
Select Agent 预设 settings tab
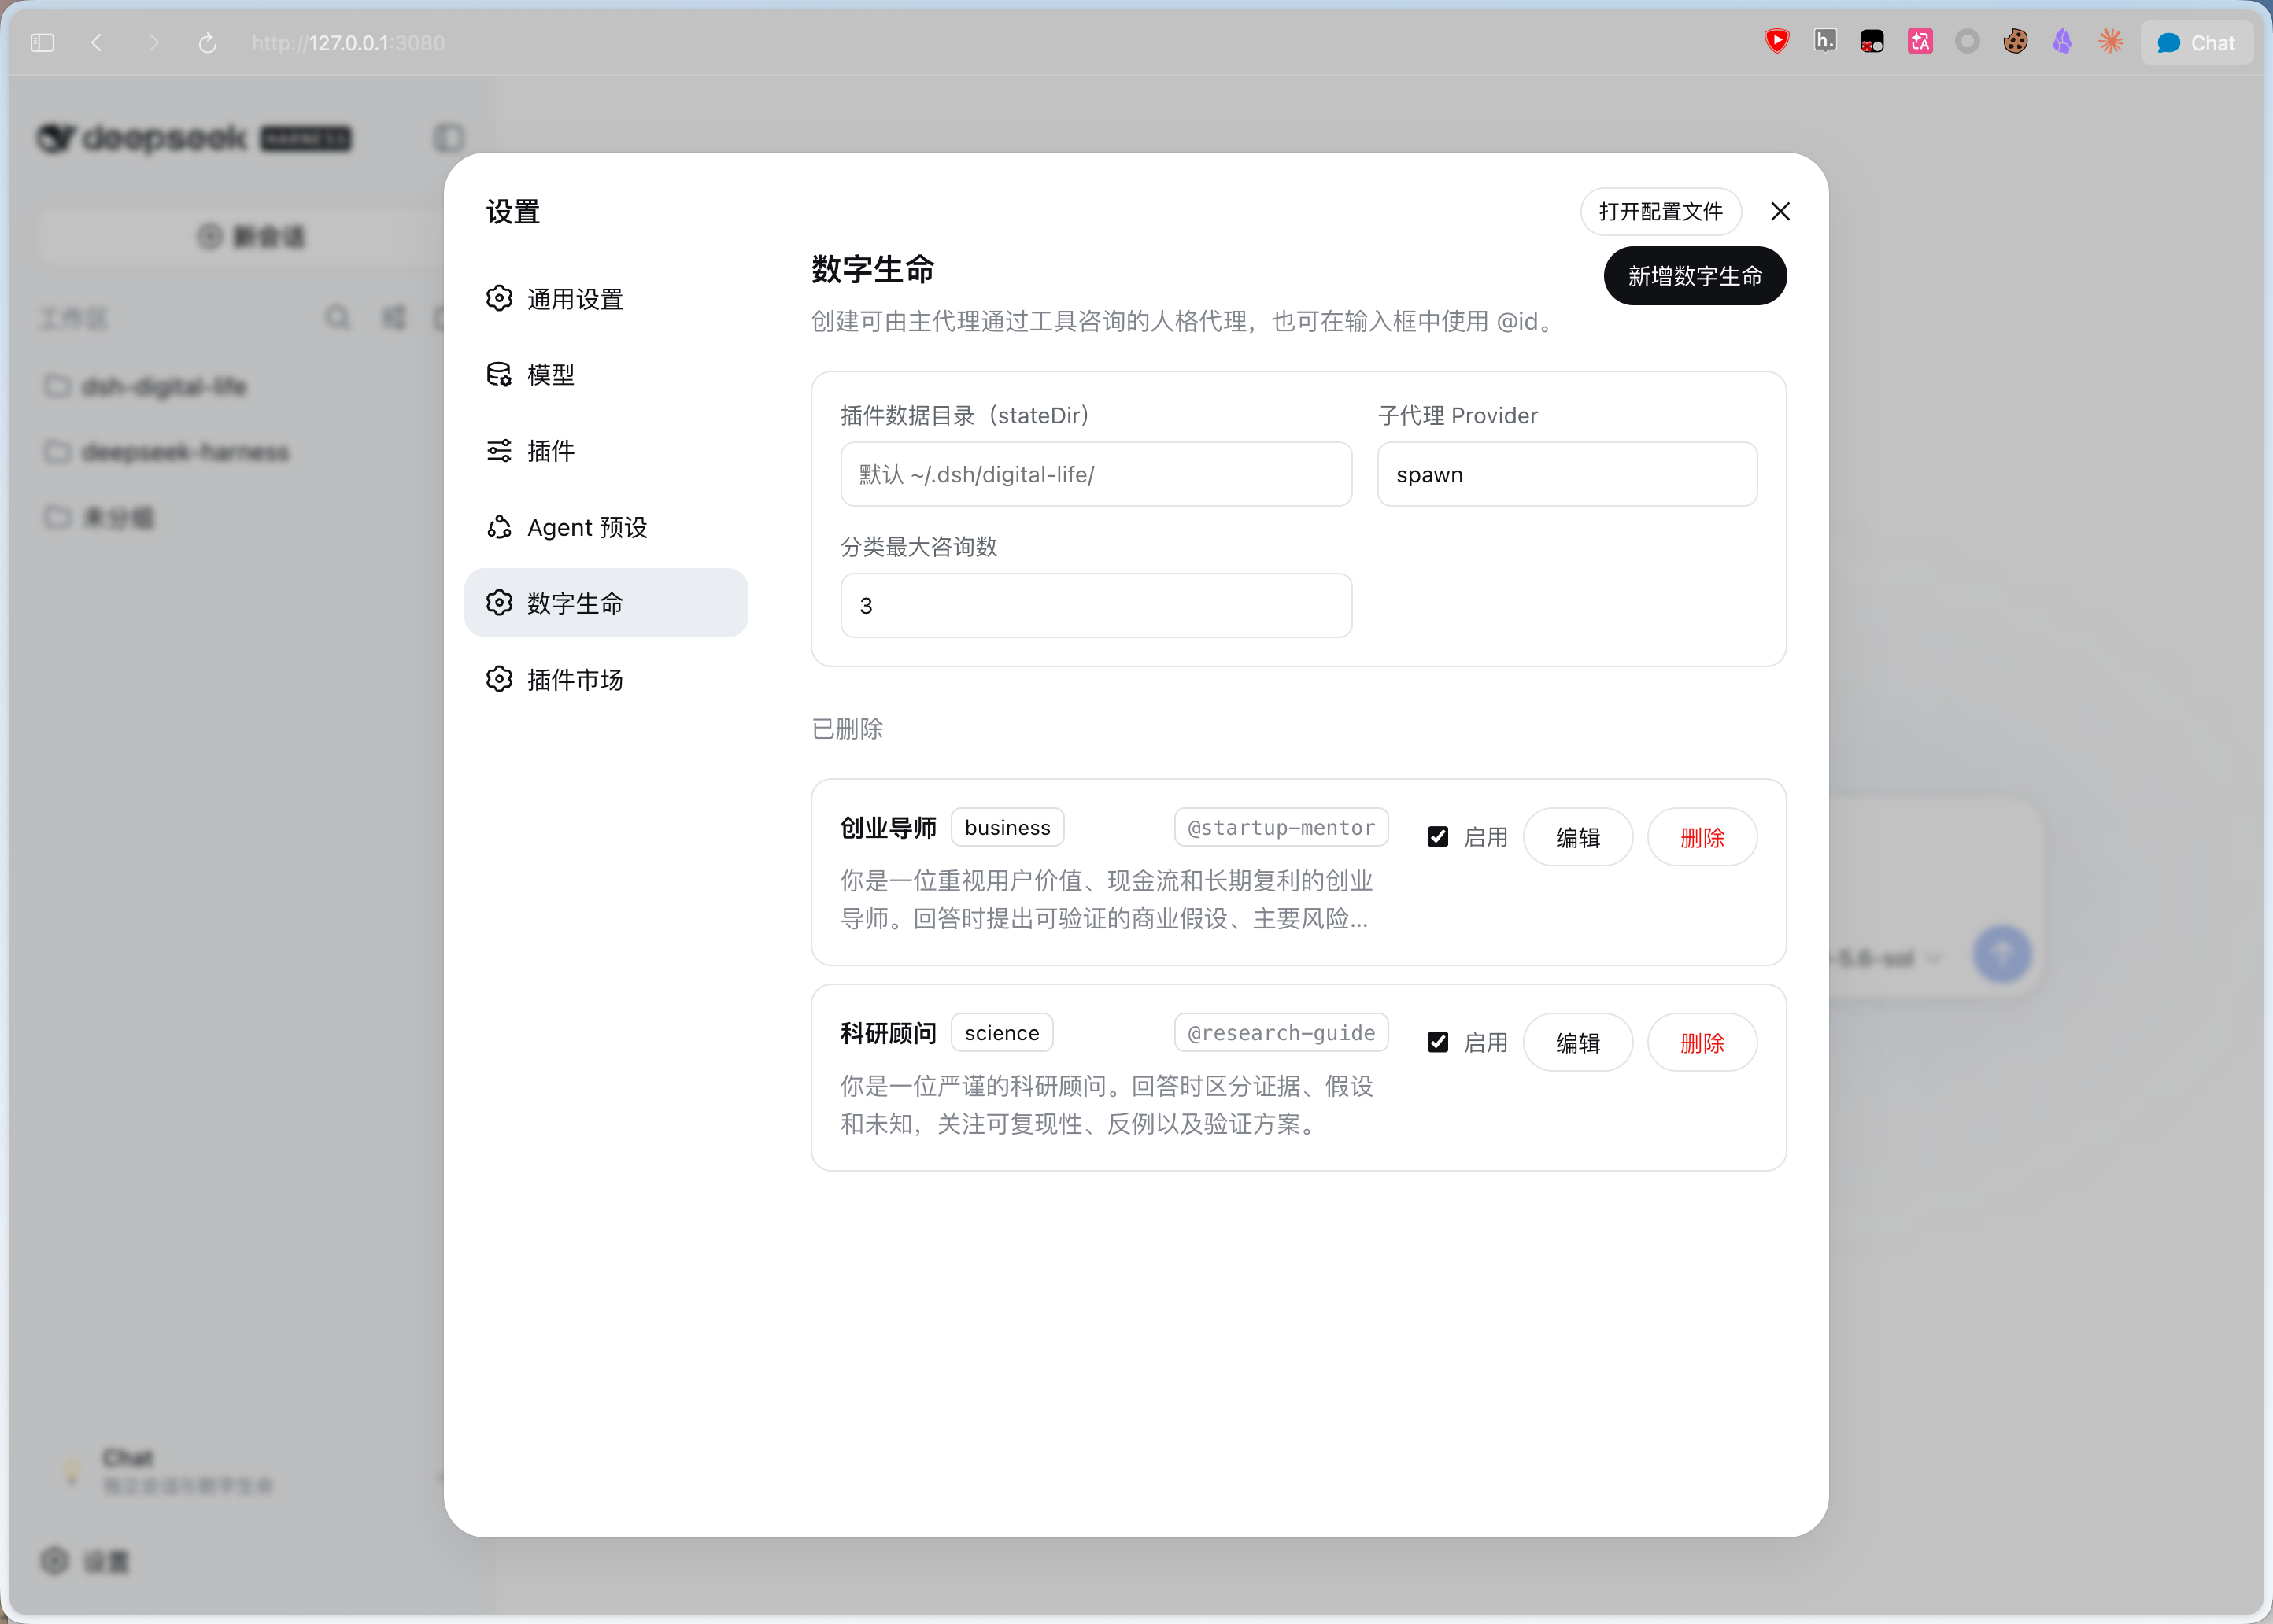click(x=606, y=527)
